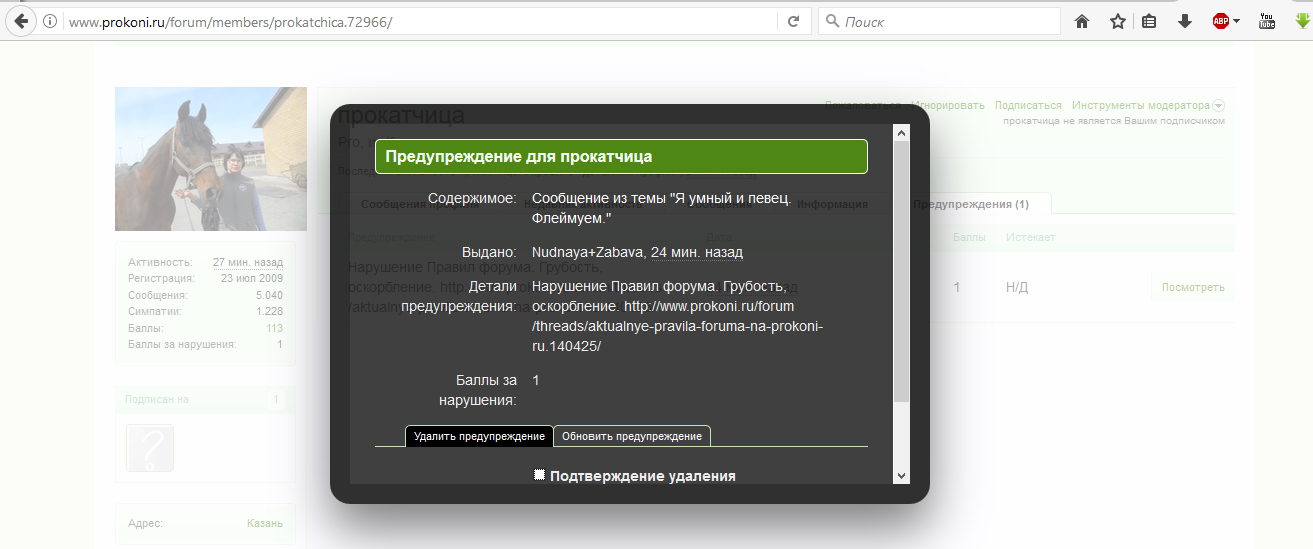Image resolution: width=1313 pixels, height=549 pixels.
Task: Select the Удалить предупреждение tab
Action: tap(479, 436)
